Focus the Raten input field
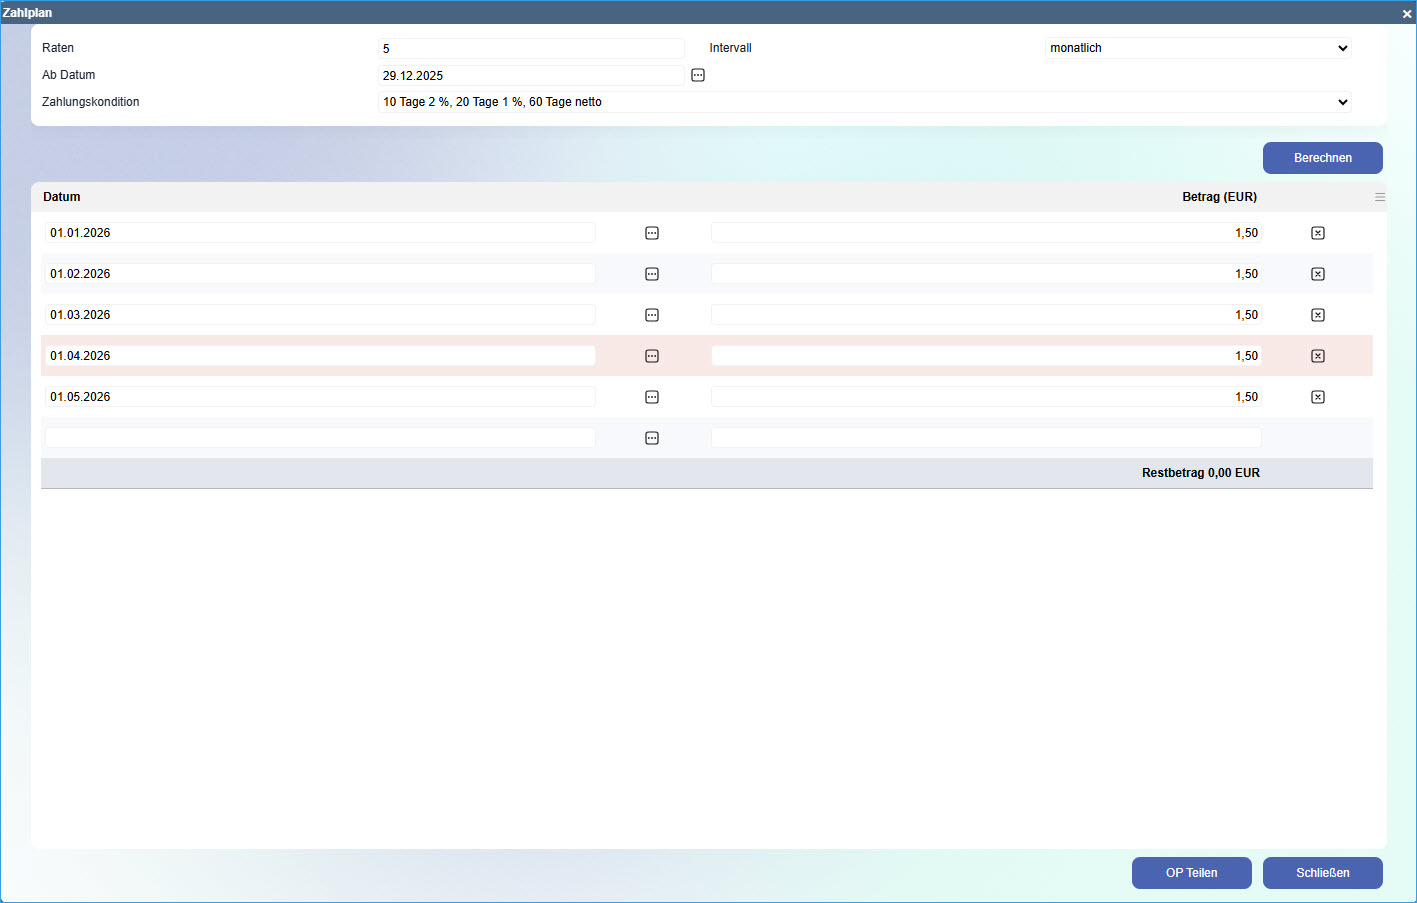 (531, 48)
